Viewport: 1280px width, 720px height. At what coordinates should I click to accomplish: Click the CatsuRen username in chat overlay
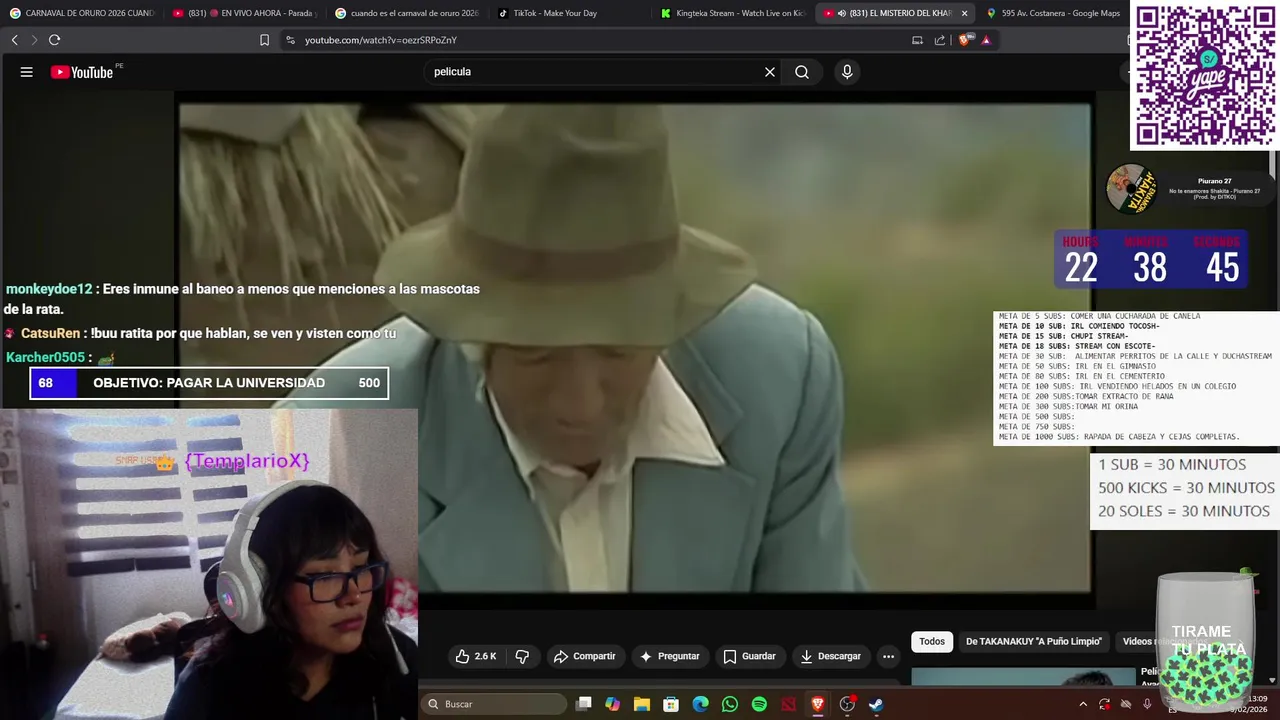[50, 333]
